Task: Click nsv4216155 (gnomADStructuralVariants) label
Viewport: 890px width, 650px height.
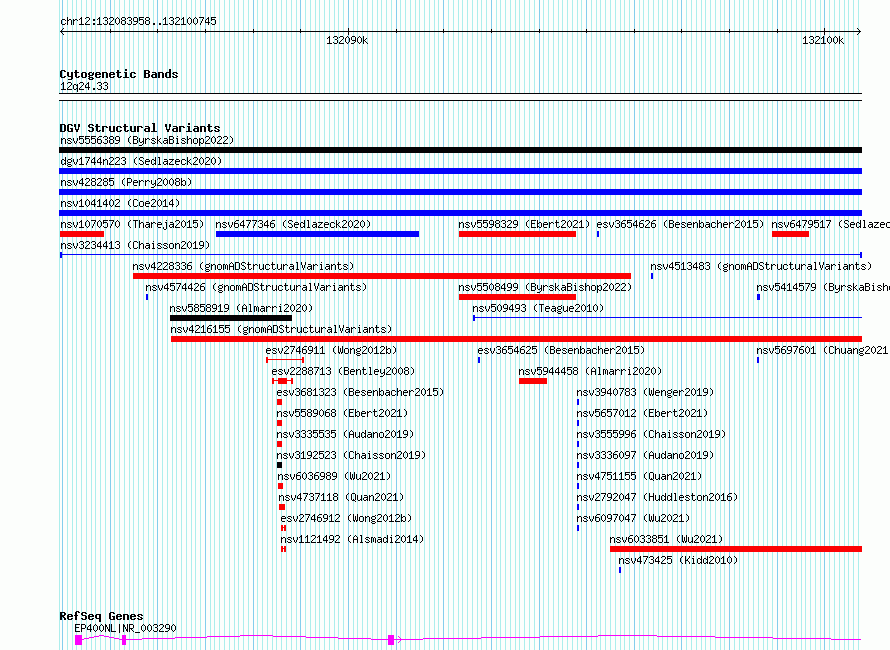Action: coord(281,329)
